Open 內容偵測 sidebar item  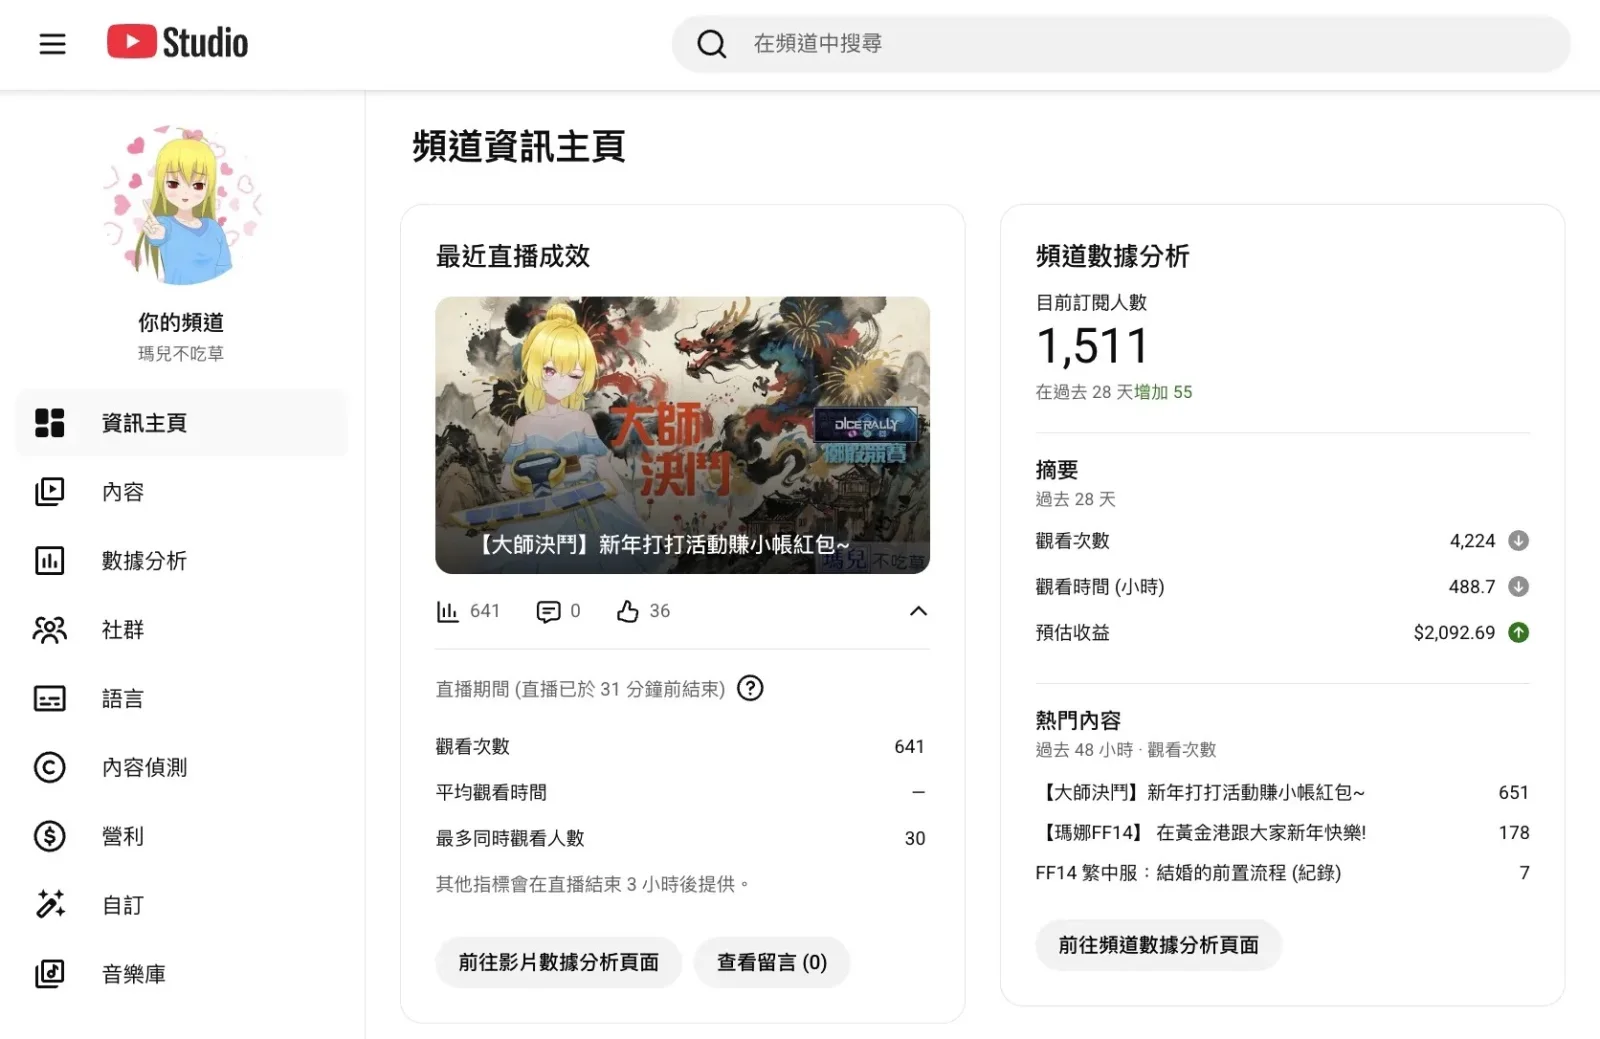[x=182, y=767]
